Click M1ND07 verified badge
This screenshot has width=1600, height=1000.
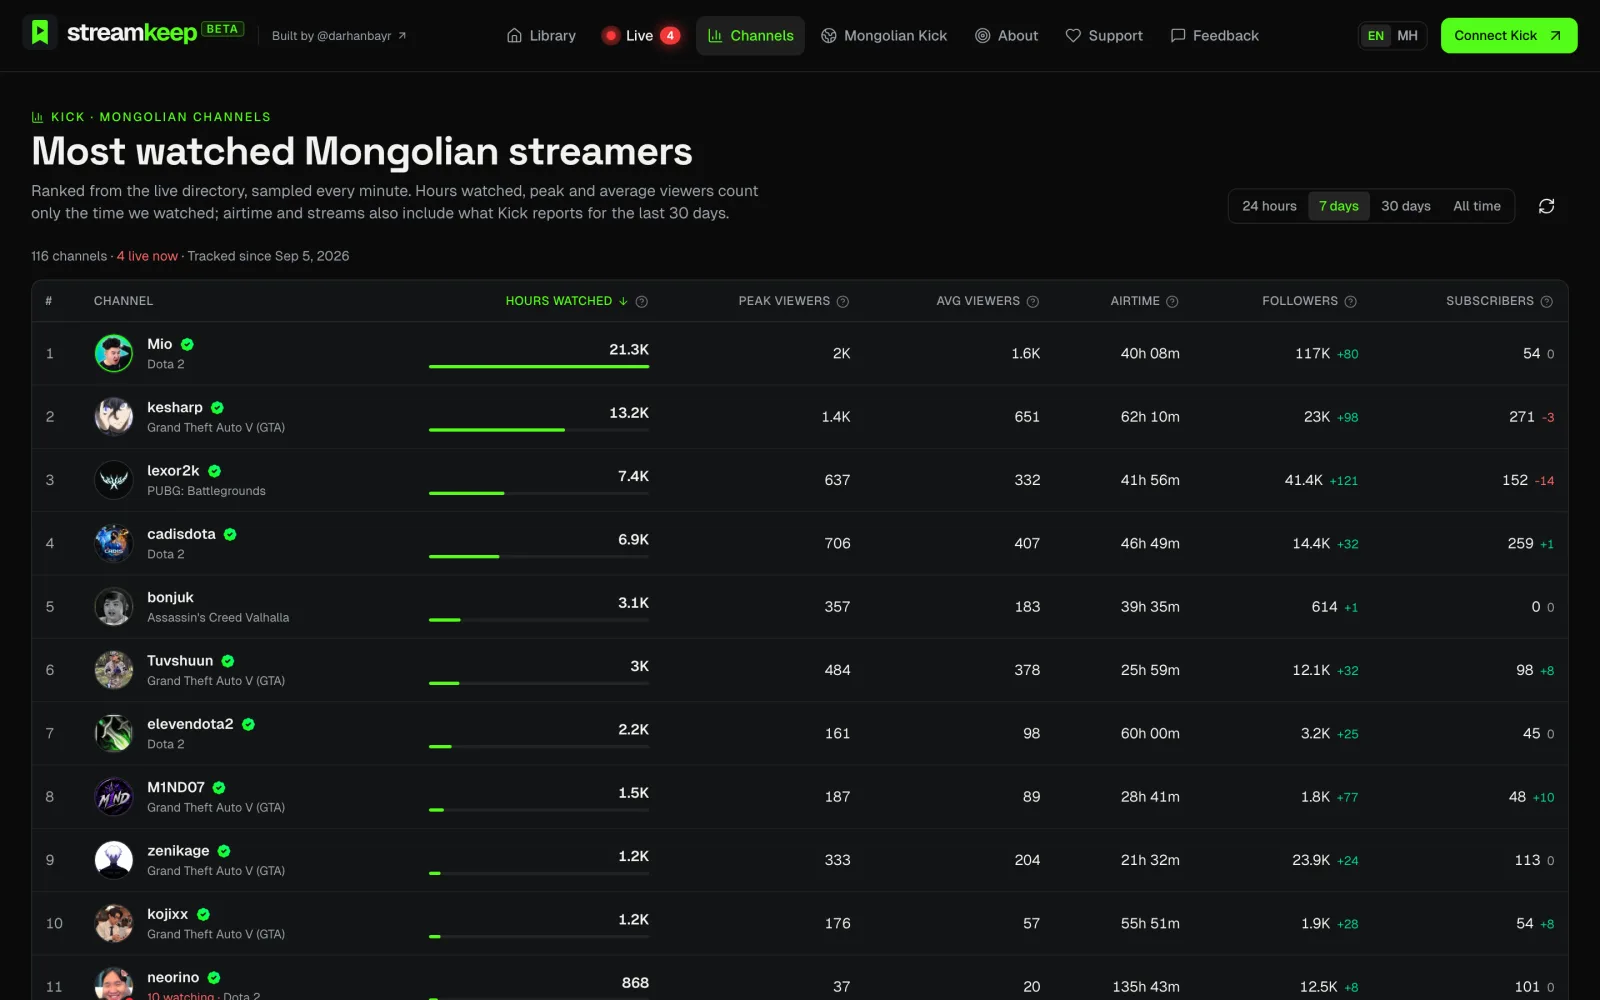tap(219, 787)
